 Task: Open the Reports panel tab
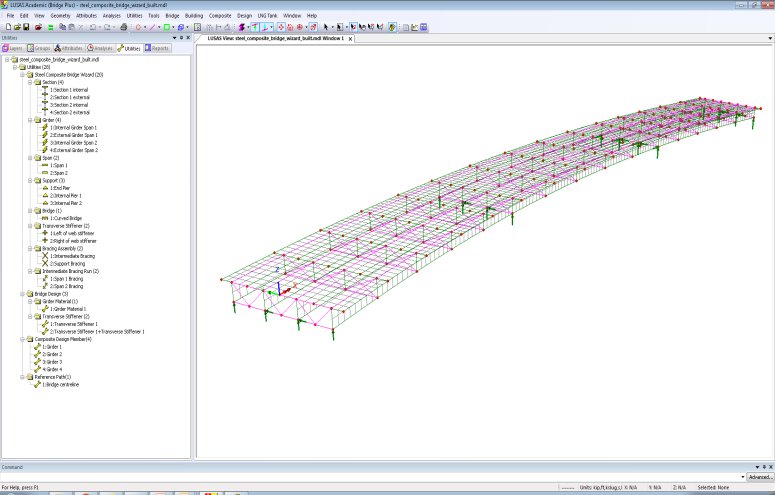[x=157, y=47]
